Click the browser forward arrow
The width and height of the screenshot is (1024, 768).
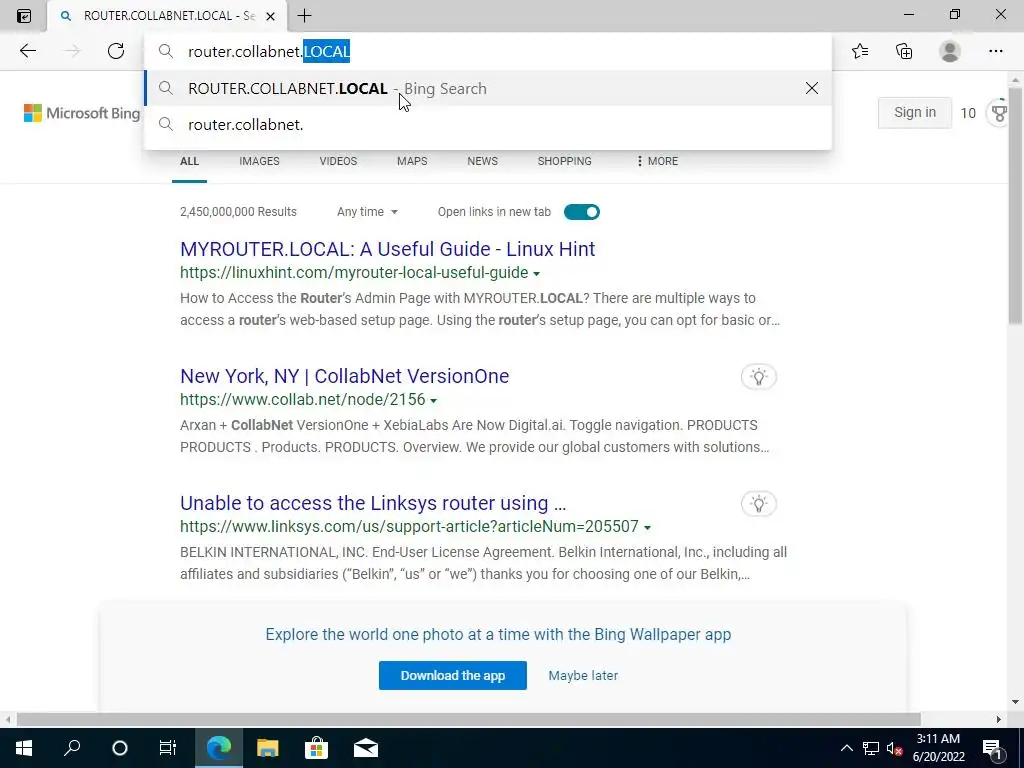[x=72, y=51]
